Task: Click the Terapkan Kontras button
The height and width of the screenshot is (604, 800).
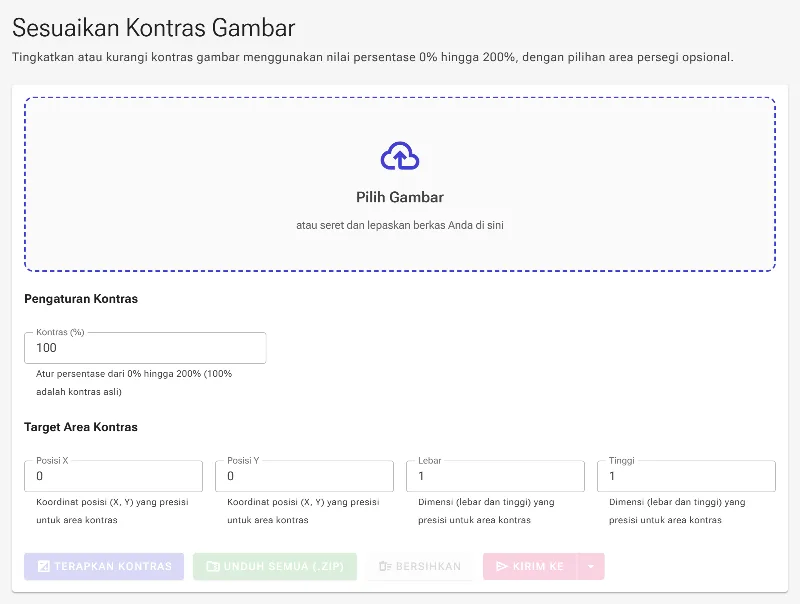Action: 104,566
